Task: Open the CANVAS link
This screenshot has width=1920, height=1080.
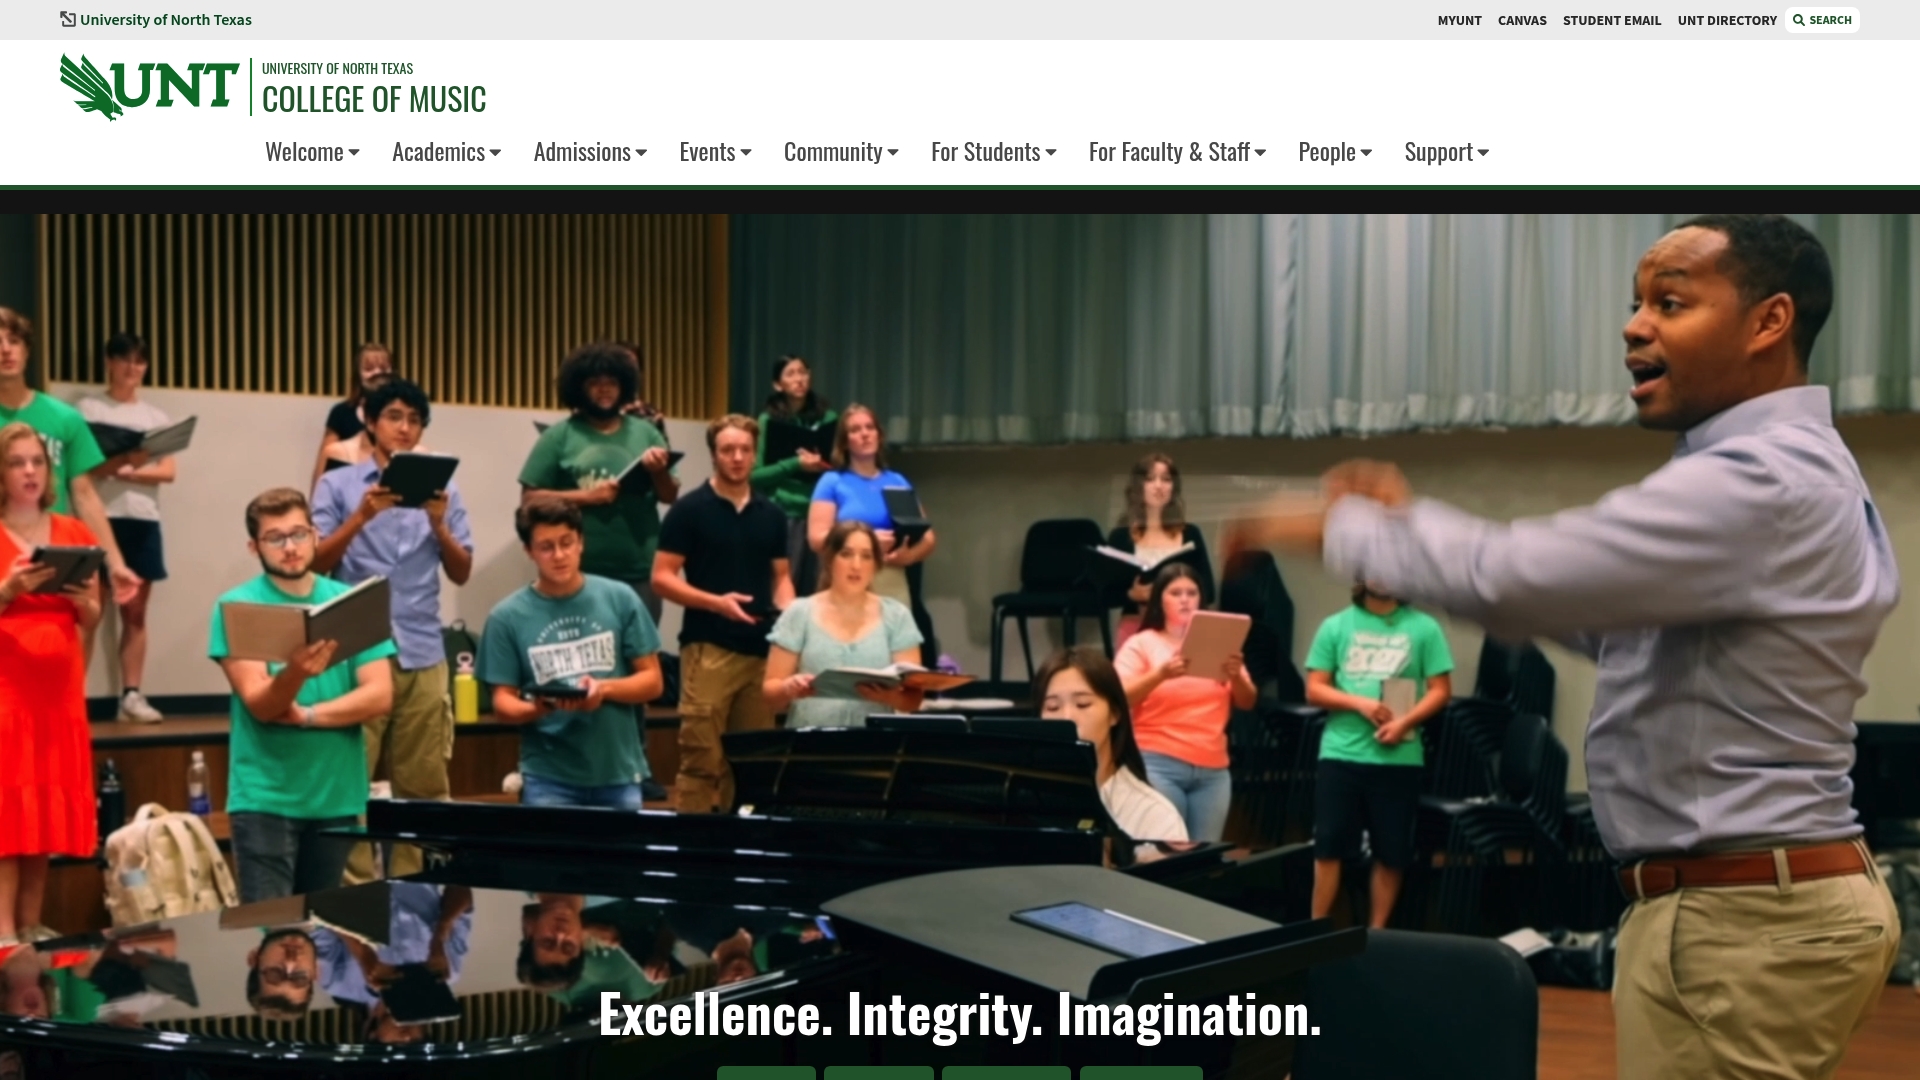Action: (x=1522, y=20)
